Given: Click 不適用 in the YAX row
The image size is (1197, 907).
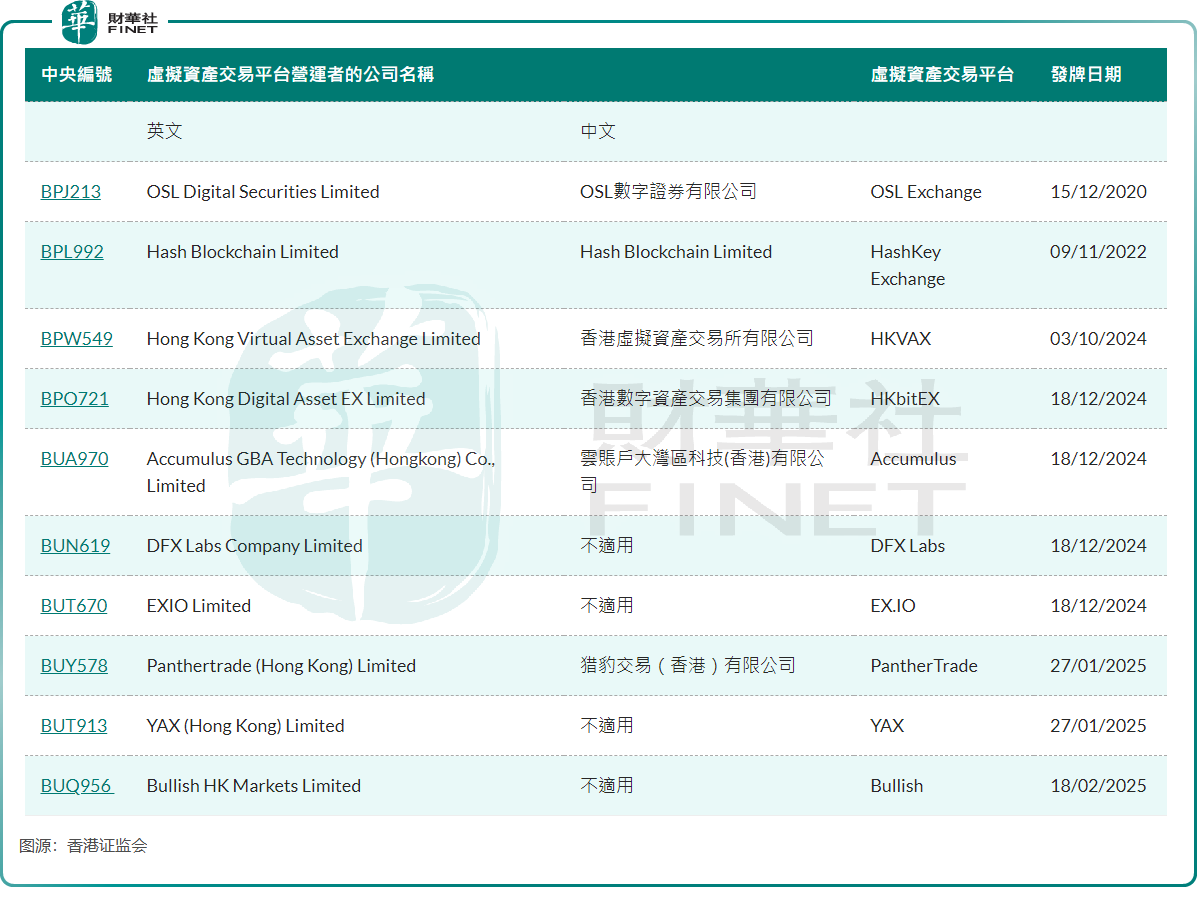Looking at the screenshot, I should pyautogui.click(x=607, y=725).
